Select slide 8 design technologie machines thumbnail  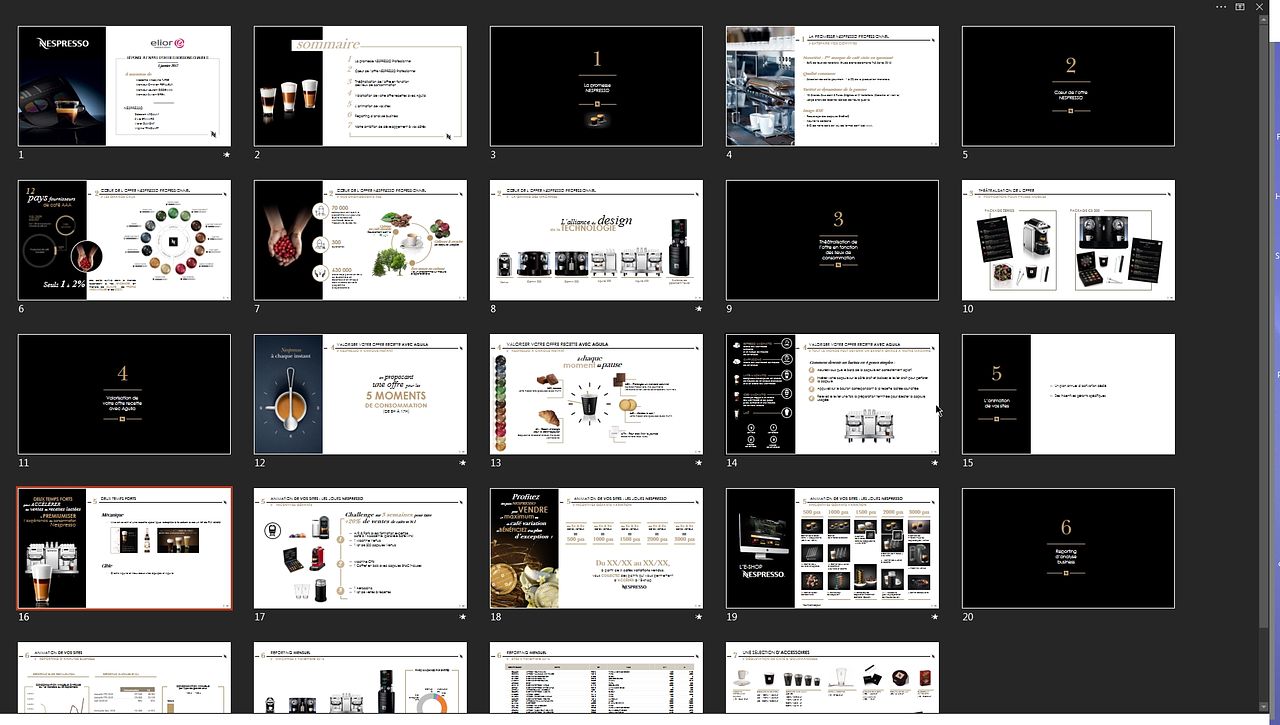click(596, 240)
